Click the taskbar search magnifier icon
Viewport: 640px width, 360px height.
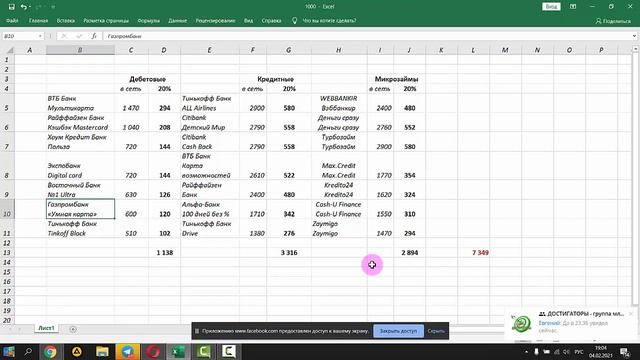28,351
